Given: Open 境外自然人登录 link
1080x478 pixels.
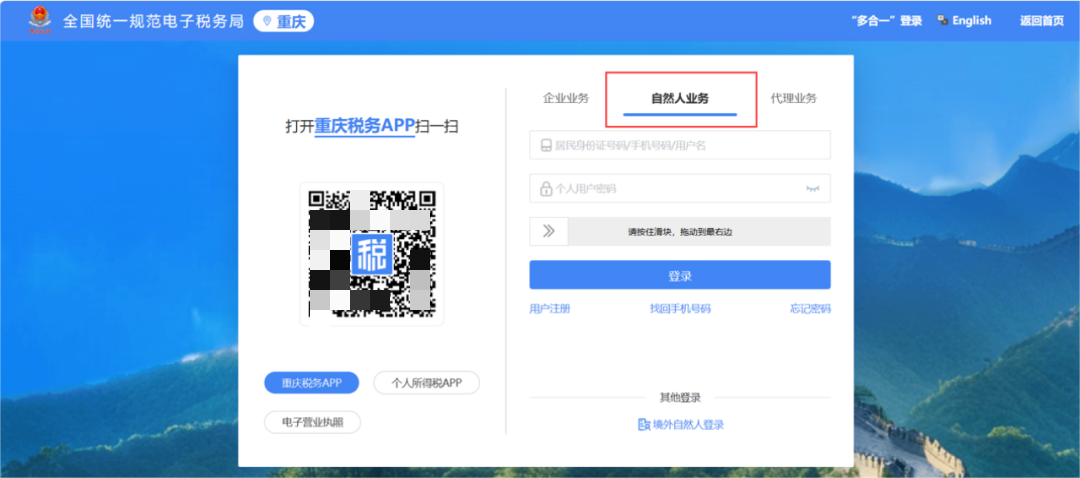Looking at the screenshot, I should [689, 425].
